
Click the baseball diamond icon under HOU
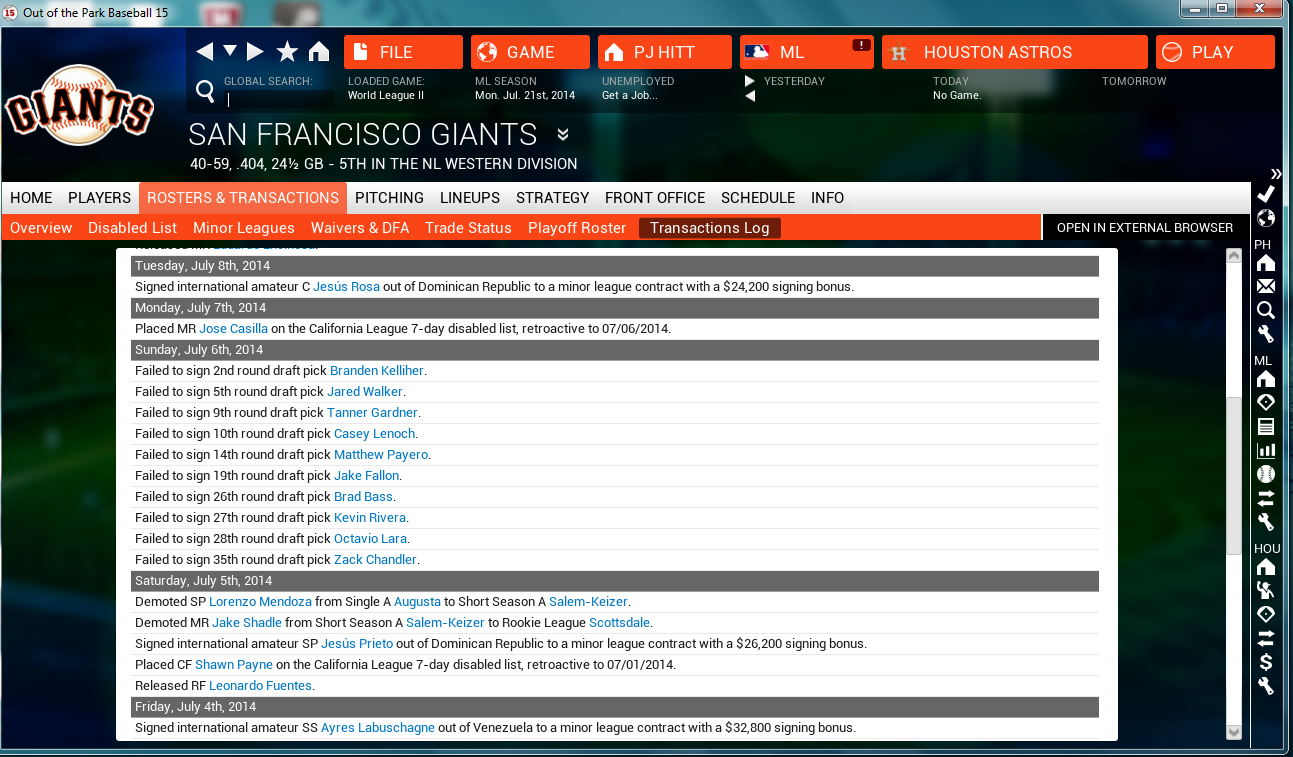point(1265,614)
